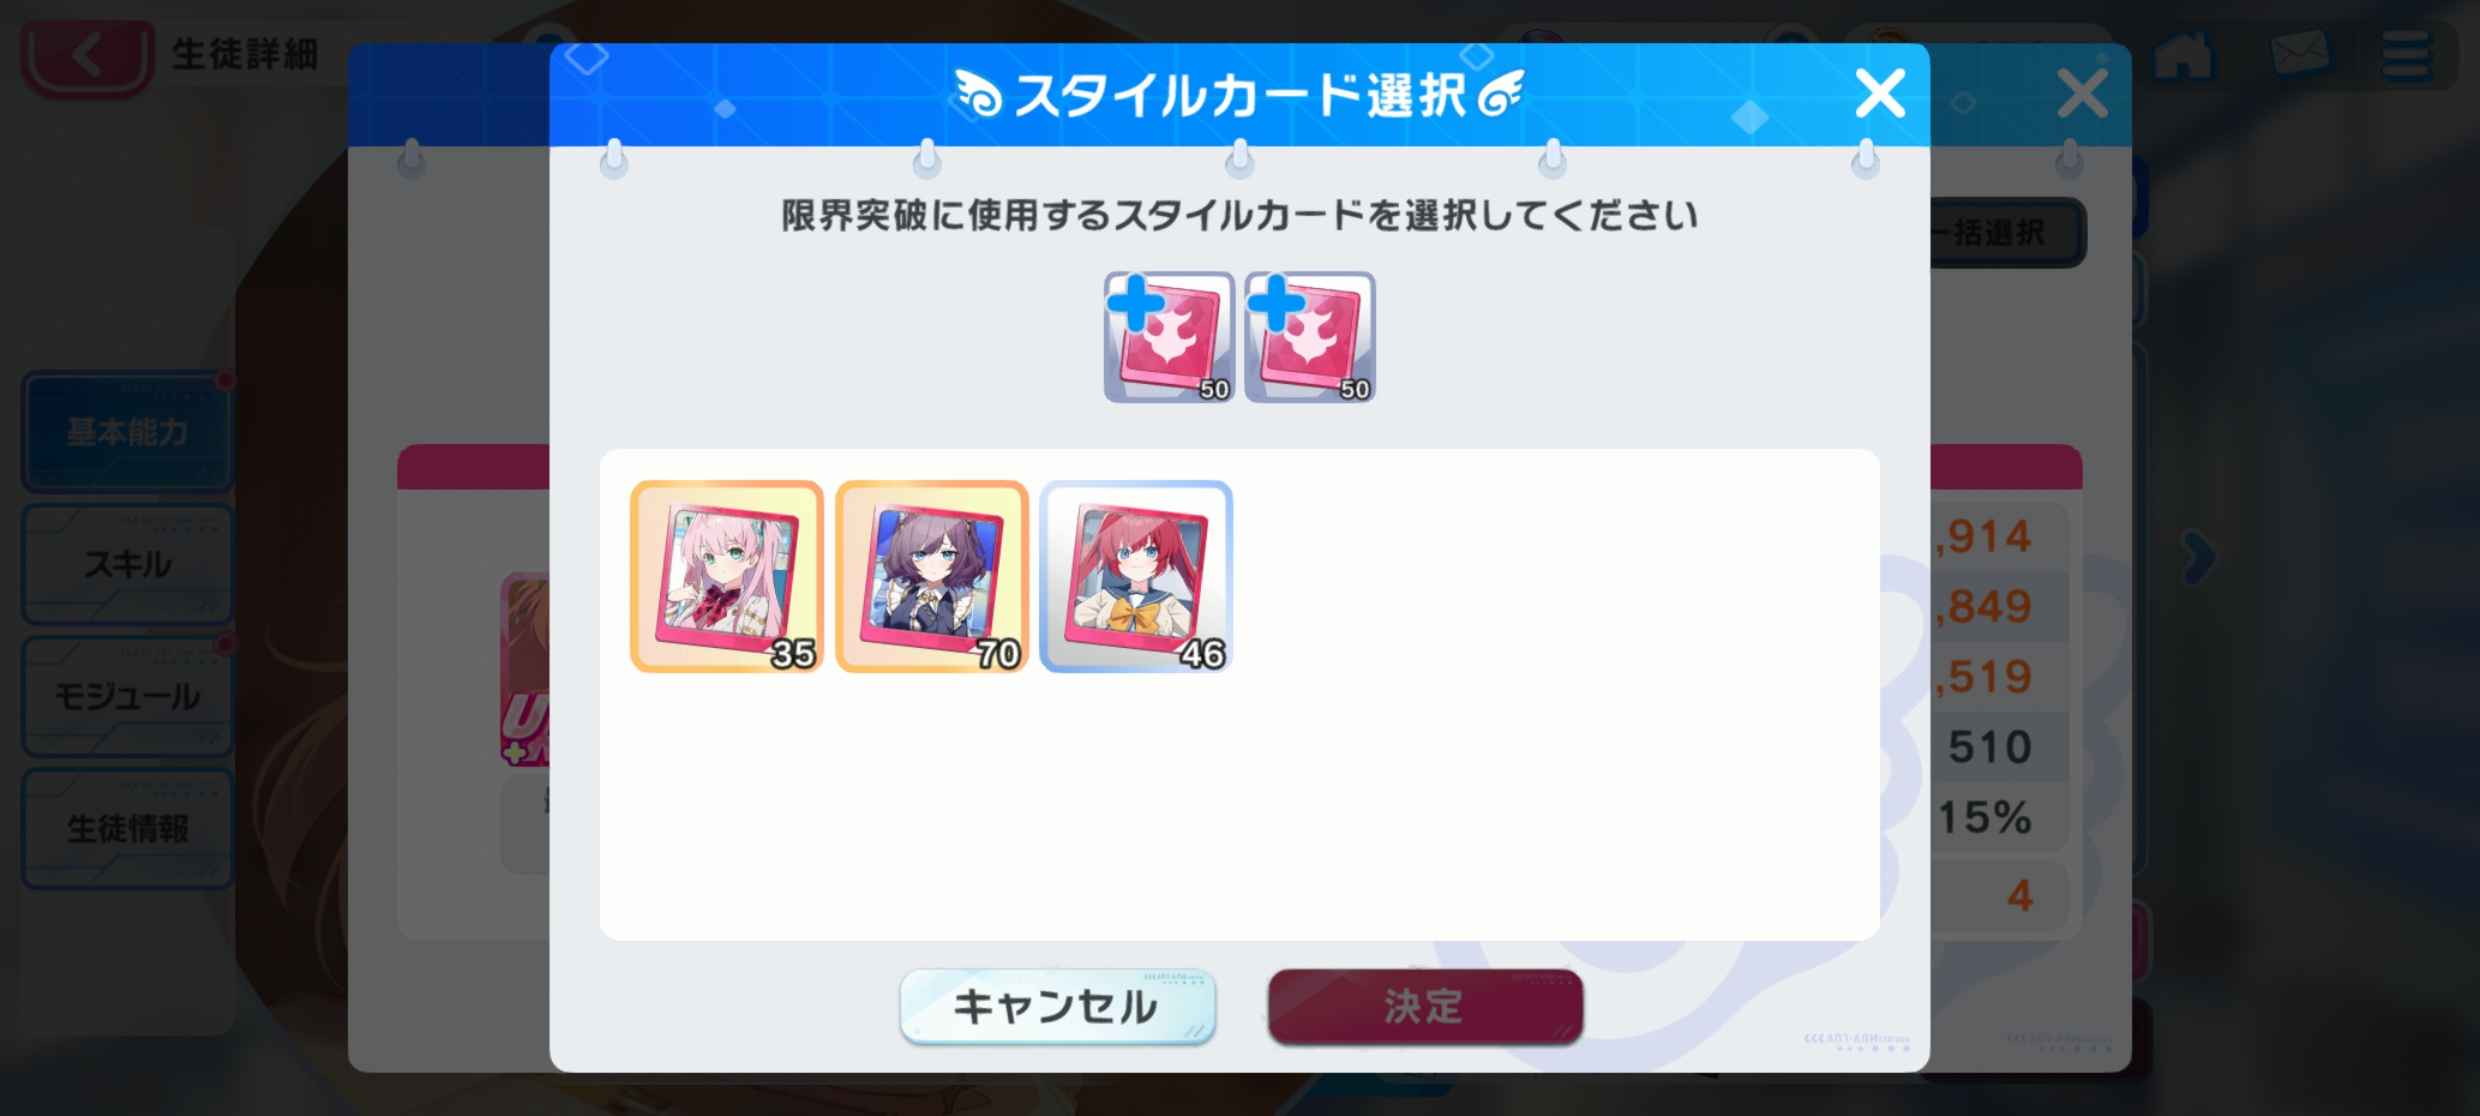Screen dimensions: 2480x1116
Task: Tap the second empty card slot with plus
Action: pyautogui.click(x=1310, y=337)
